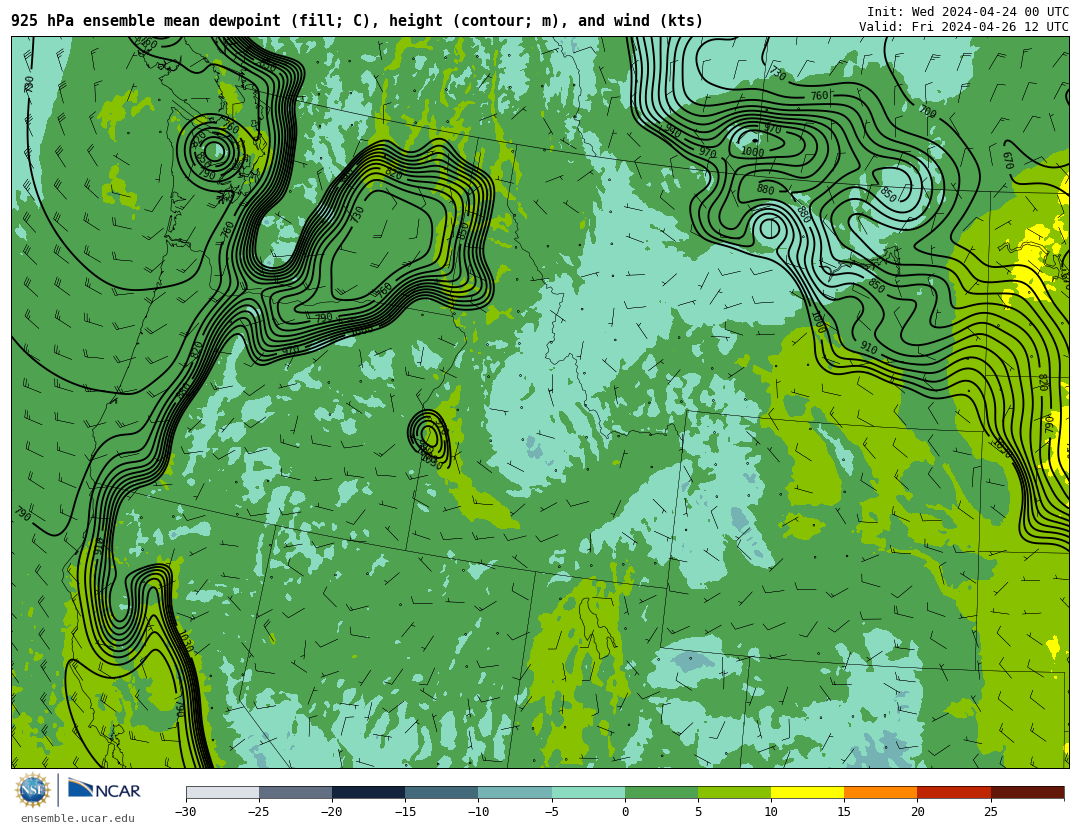This screenshot has width=1080, height=831.
Task: Click the NSF logo icon
Action: 32,790
